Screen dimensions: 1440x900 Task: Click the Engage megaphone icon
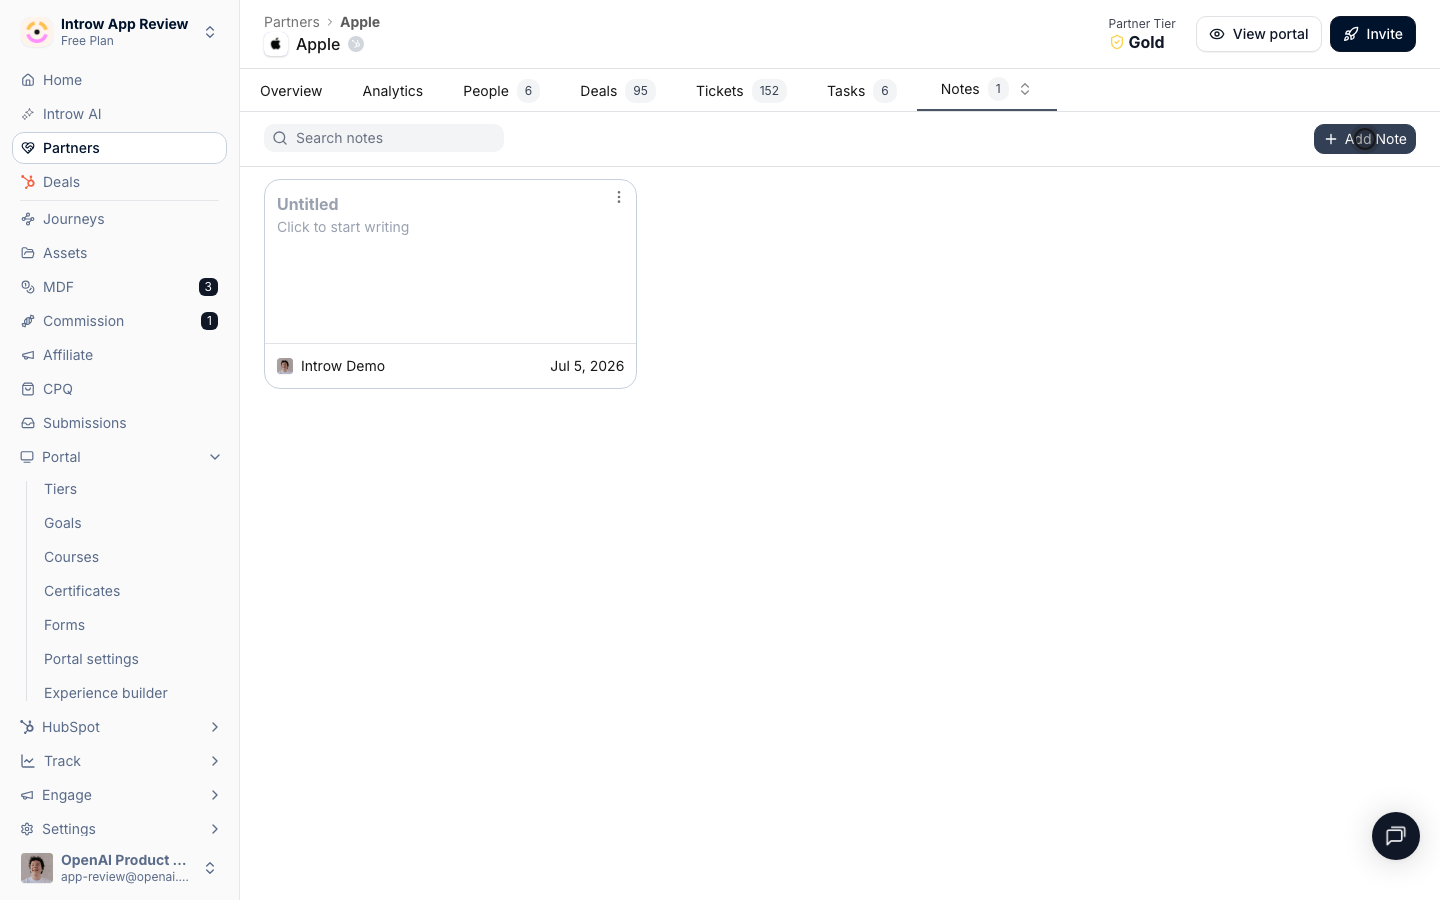(27, 795)
